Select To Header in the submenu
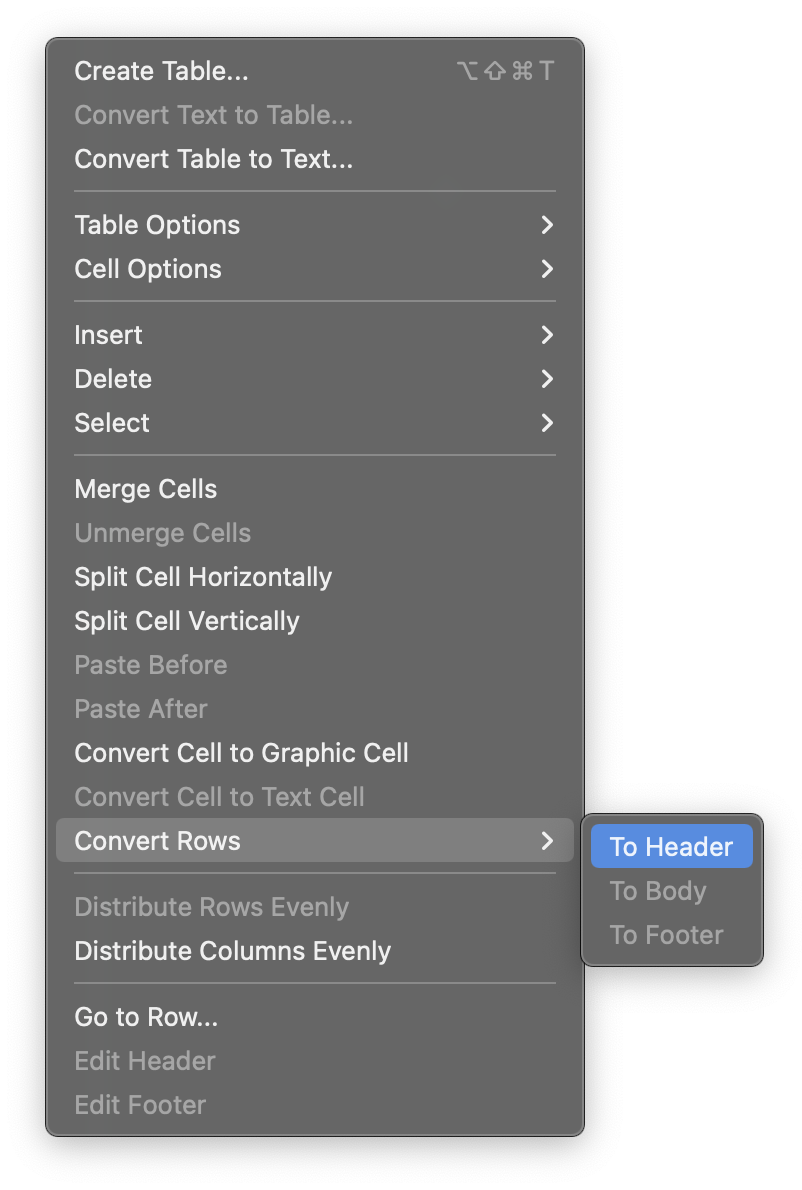 [x=671, y=846]
